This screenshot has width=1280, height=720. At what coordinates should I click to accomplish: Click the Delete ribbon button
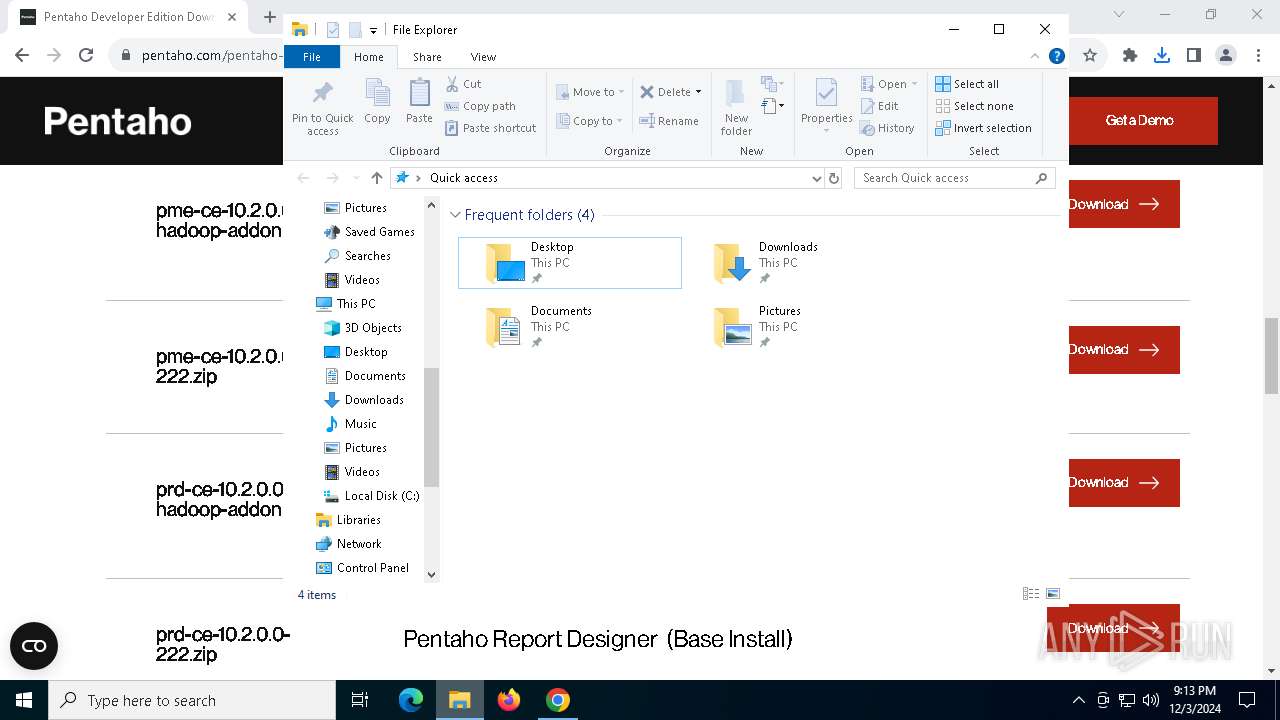click(665, 92)
